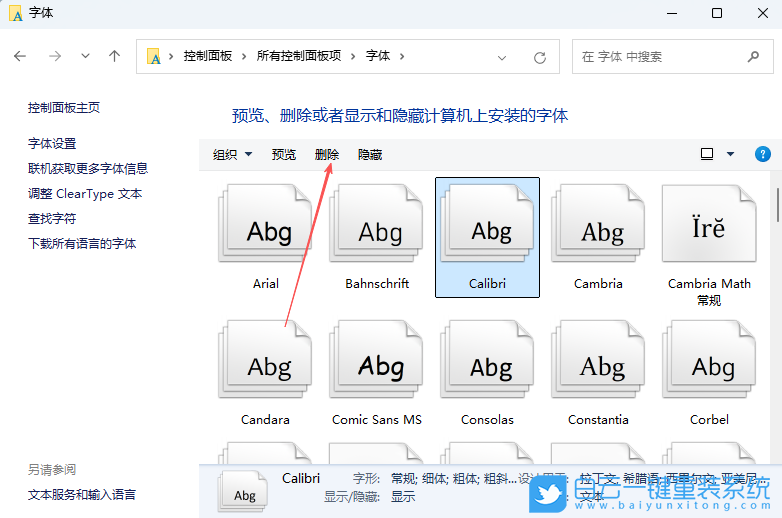
Task: Click the Constantia name label
Action: click(x=598, y=420)
